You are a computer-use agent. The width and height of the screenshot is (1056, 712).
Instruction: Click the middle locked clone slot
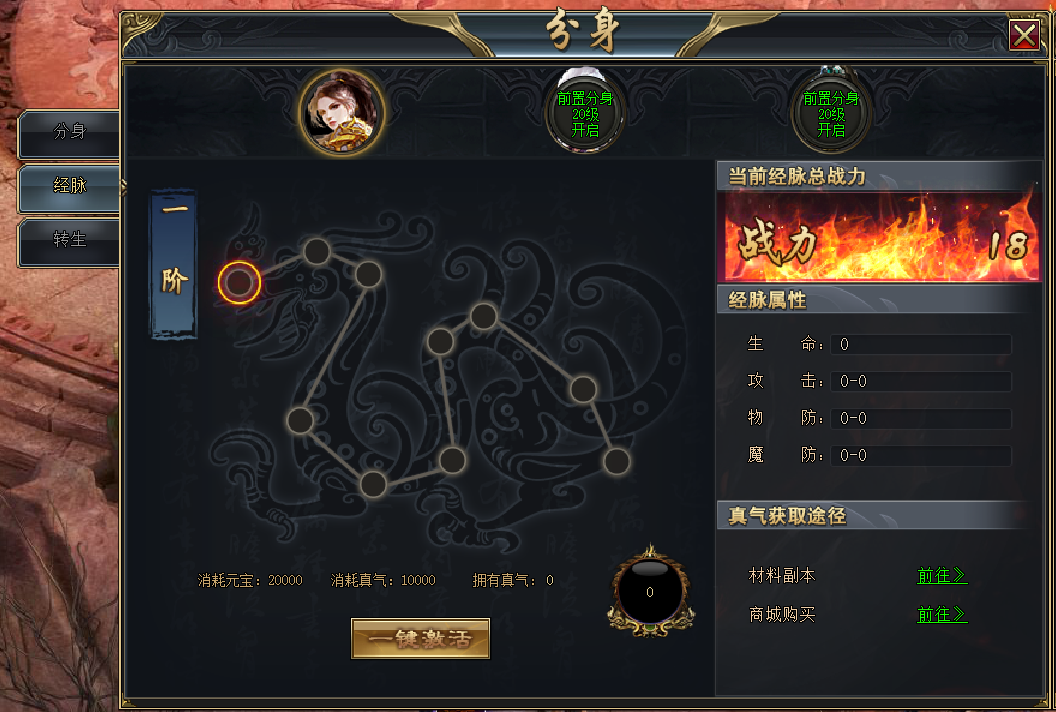[585, 112]
